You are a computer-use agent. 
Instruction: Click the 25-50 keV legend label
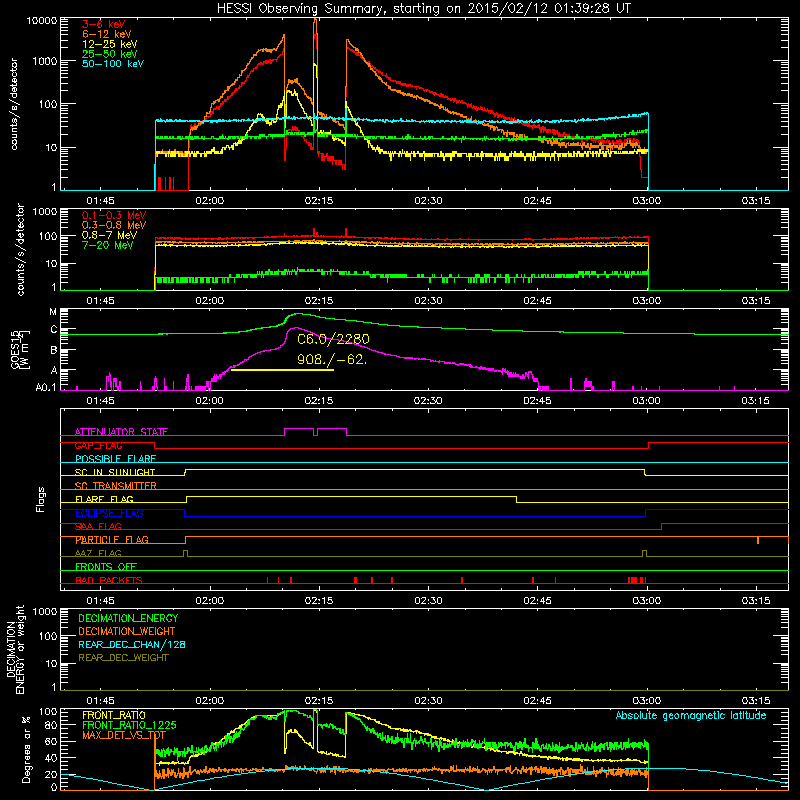pyautogui.click(x=110, y=54)
